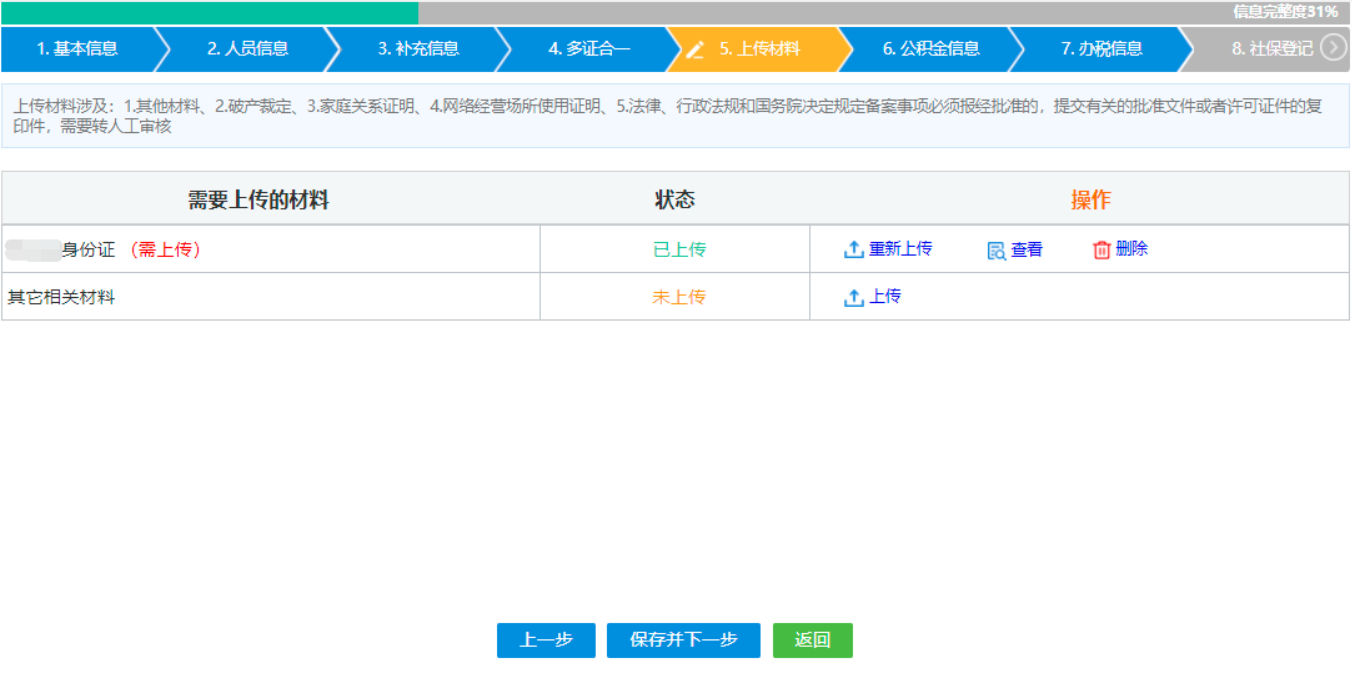Click the green 返回 button
This screenshot has width=1352, height=674.
pos(812,640)
